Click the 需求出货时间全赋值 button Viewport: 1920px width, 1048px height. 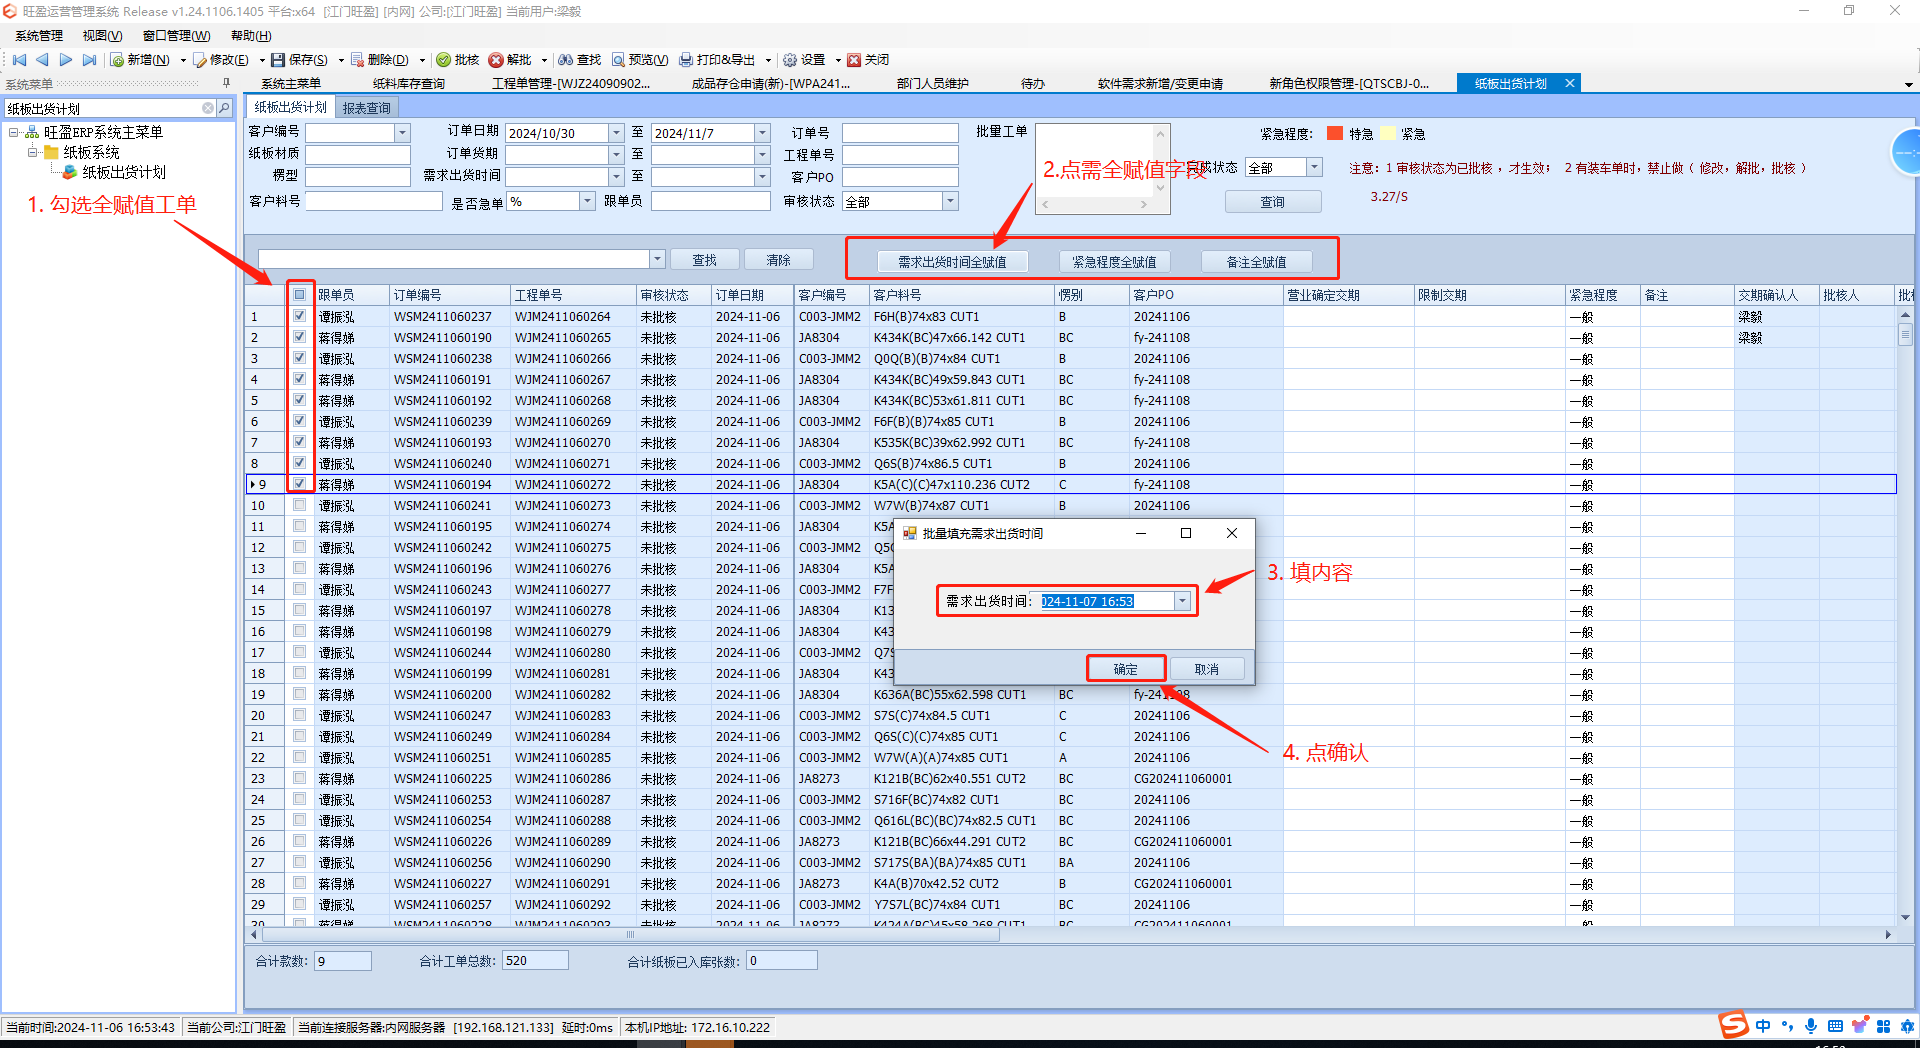(x=952, y=262)
